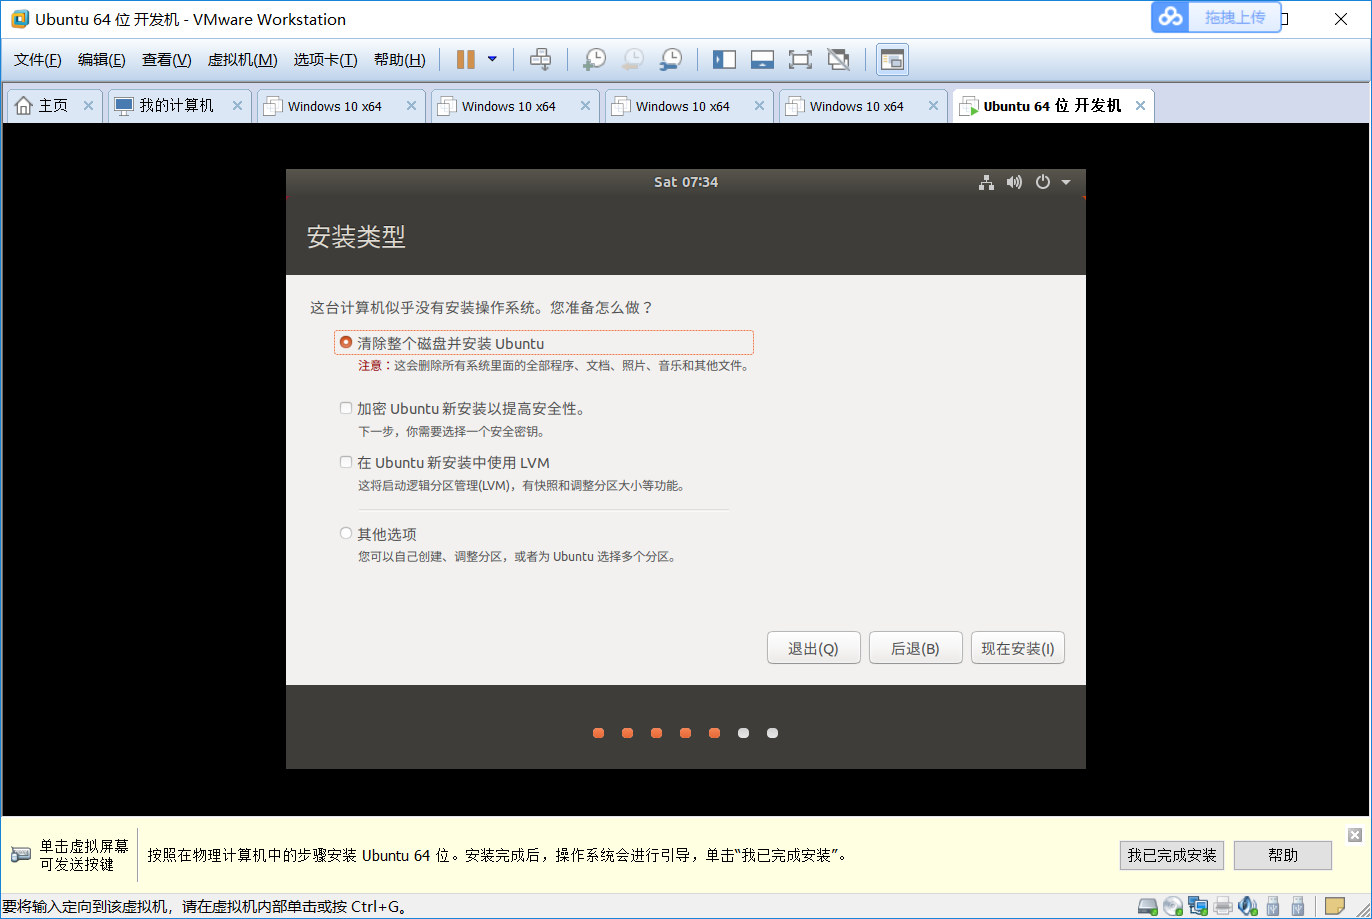Click the 后退(B) button

pos(916,648)
